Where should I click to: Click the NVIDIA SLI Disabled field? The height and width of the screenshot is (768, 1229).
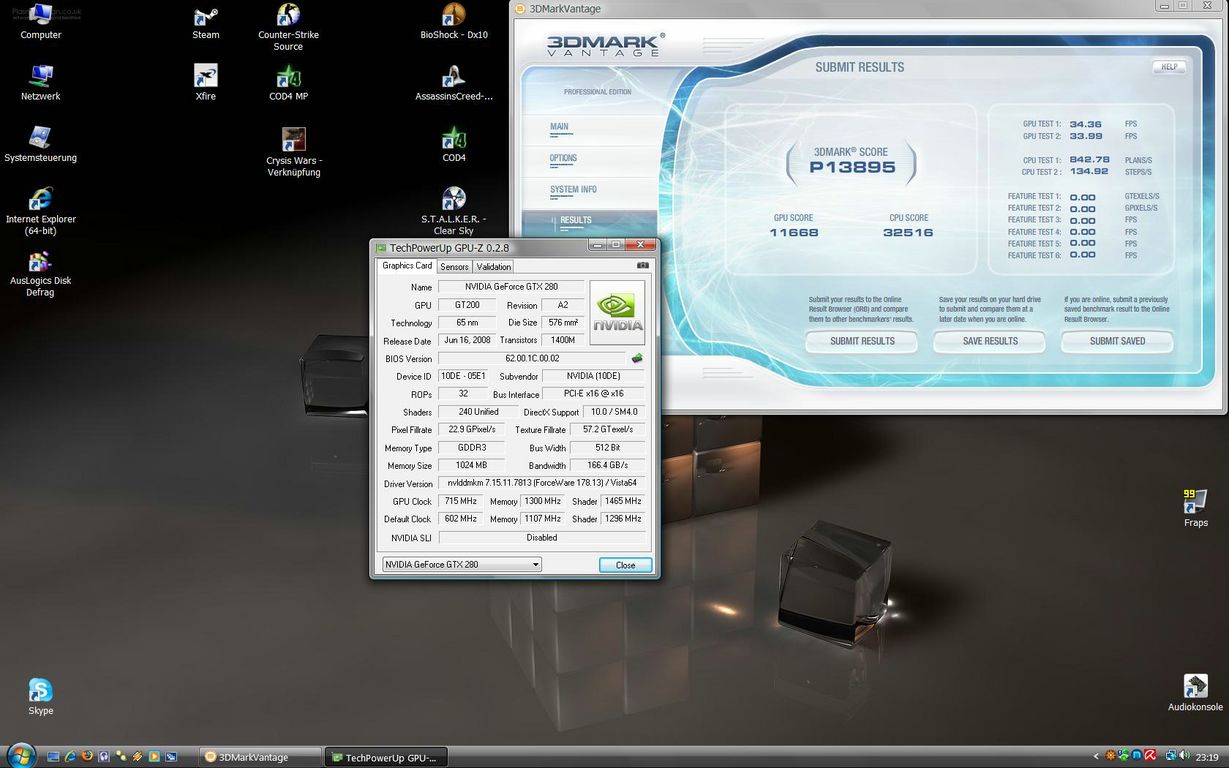tap(542, 538)
